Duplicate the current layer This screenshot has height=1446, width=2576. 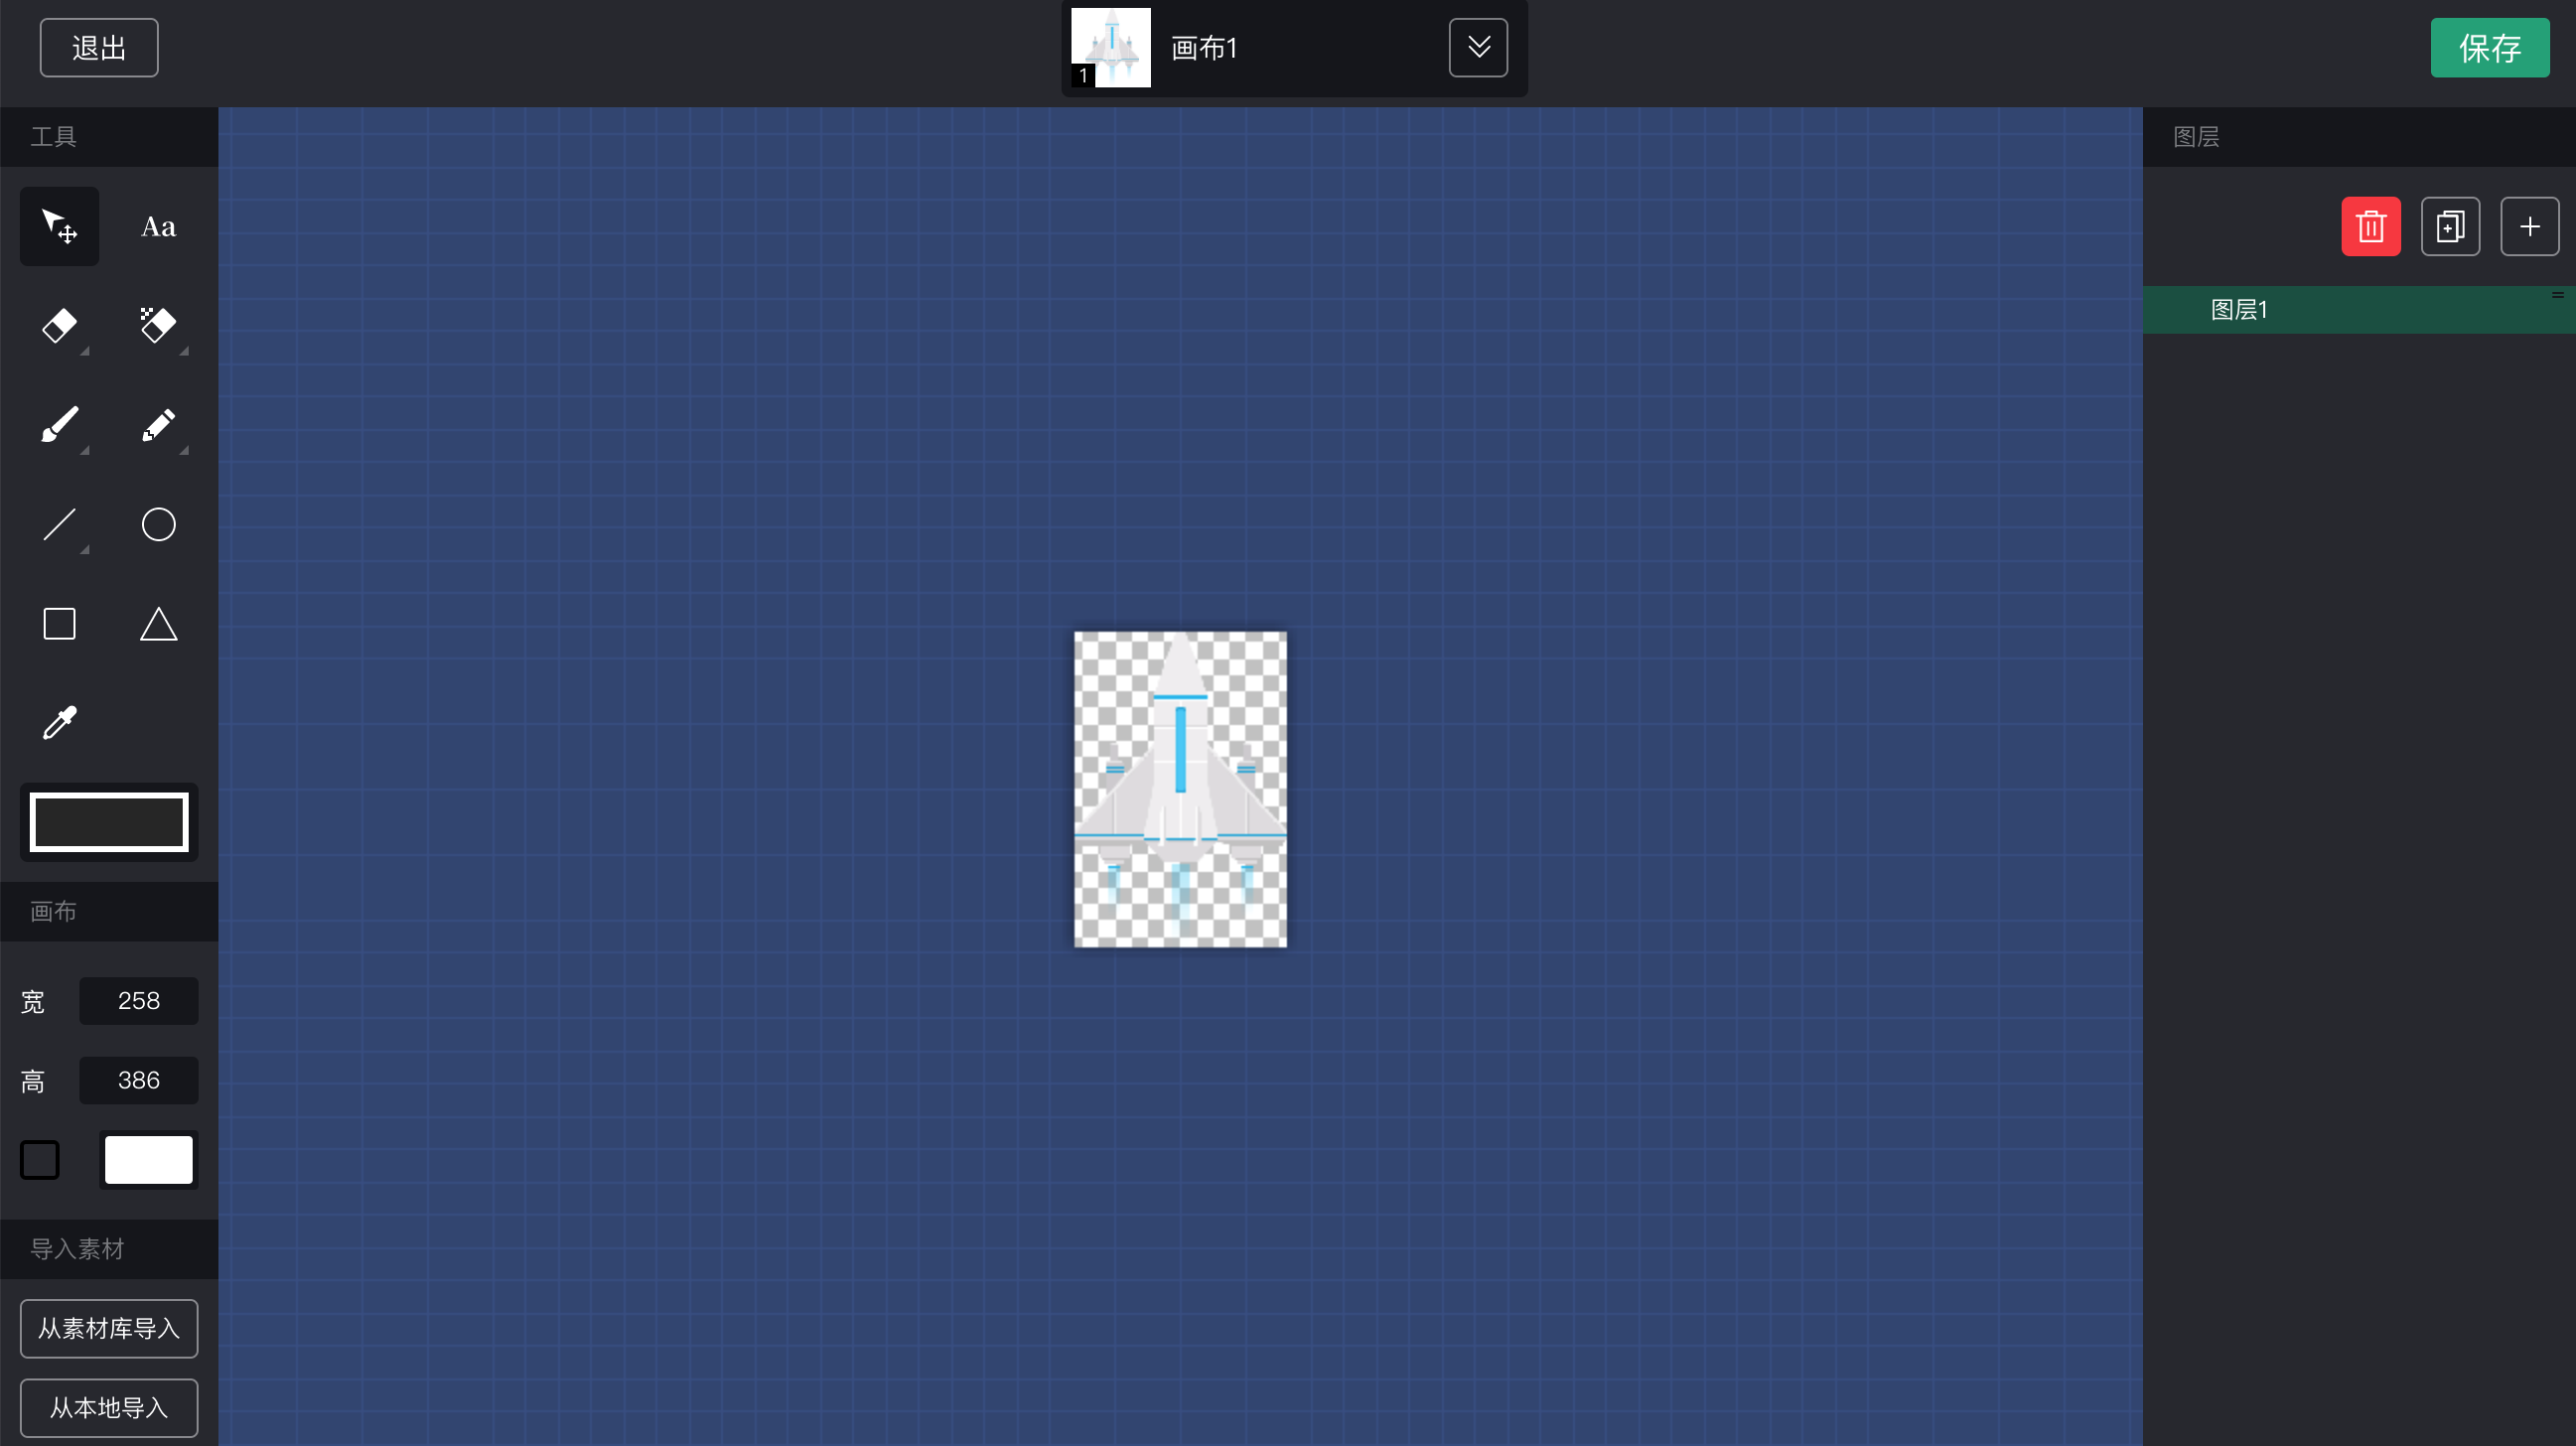point(2450,226)
